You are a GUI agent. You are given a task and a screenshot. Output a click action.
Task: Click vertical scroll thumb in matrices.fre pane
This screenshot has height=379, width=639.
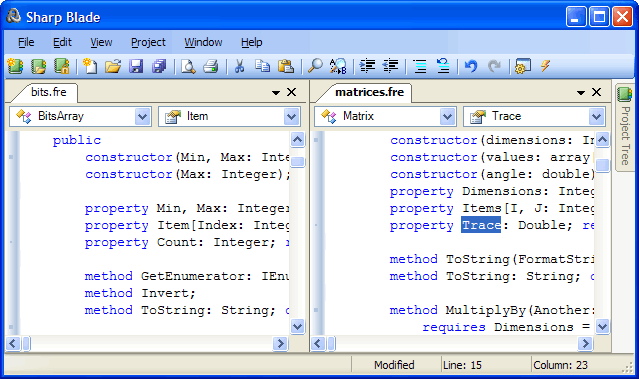pos(602,165)
